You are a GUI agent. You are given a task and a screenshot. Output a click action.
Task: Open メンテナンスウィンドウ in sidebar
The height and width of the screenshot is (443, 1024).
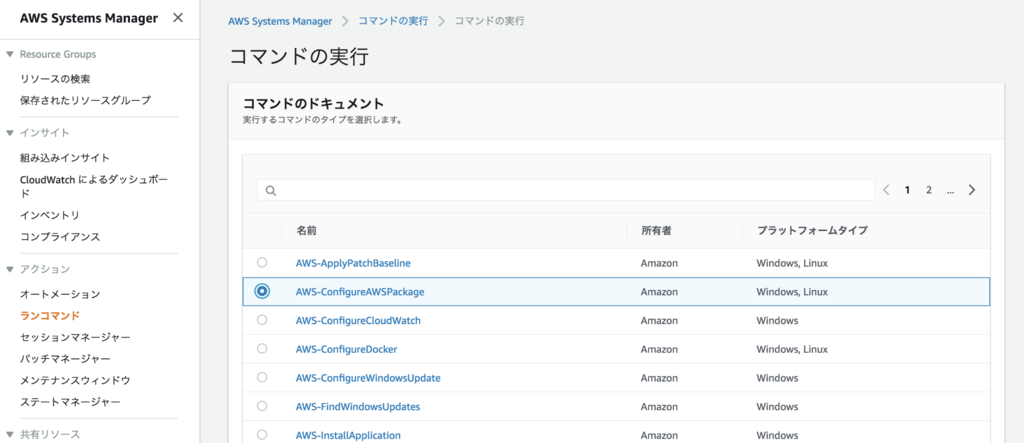click(75, 380)
